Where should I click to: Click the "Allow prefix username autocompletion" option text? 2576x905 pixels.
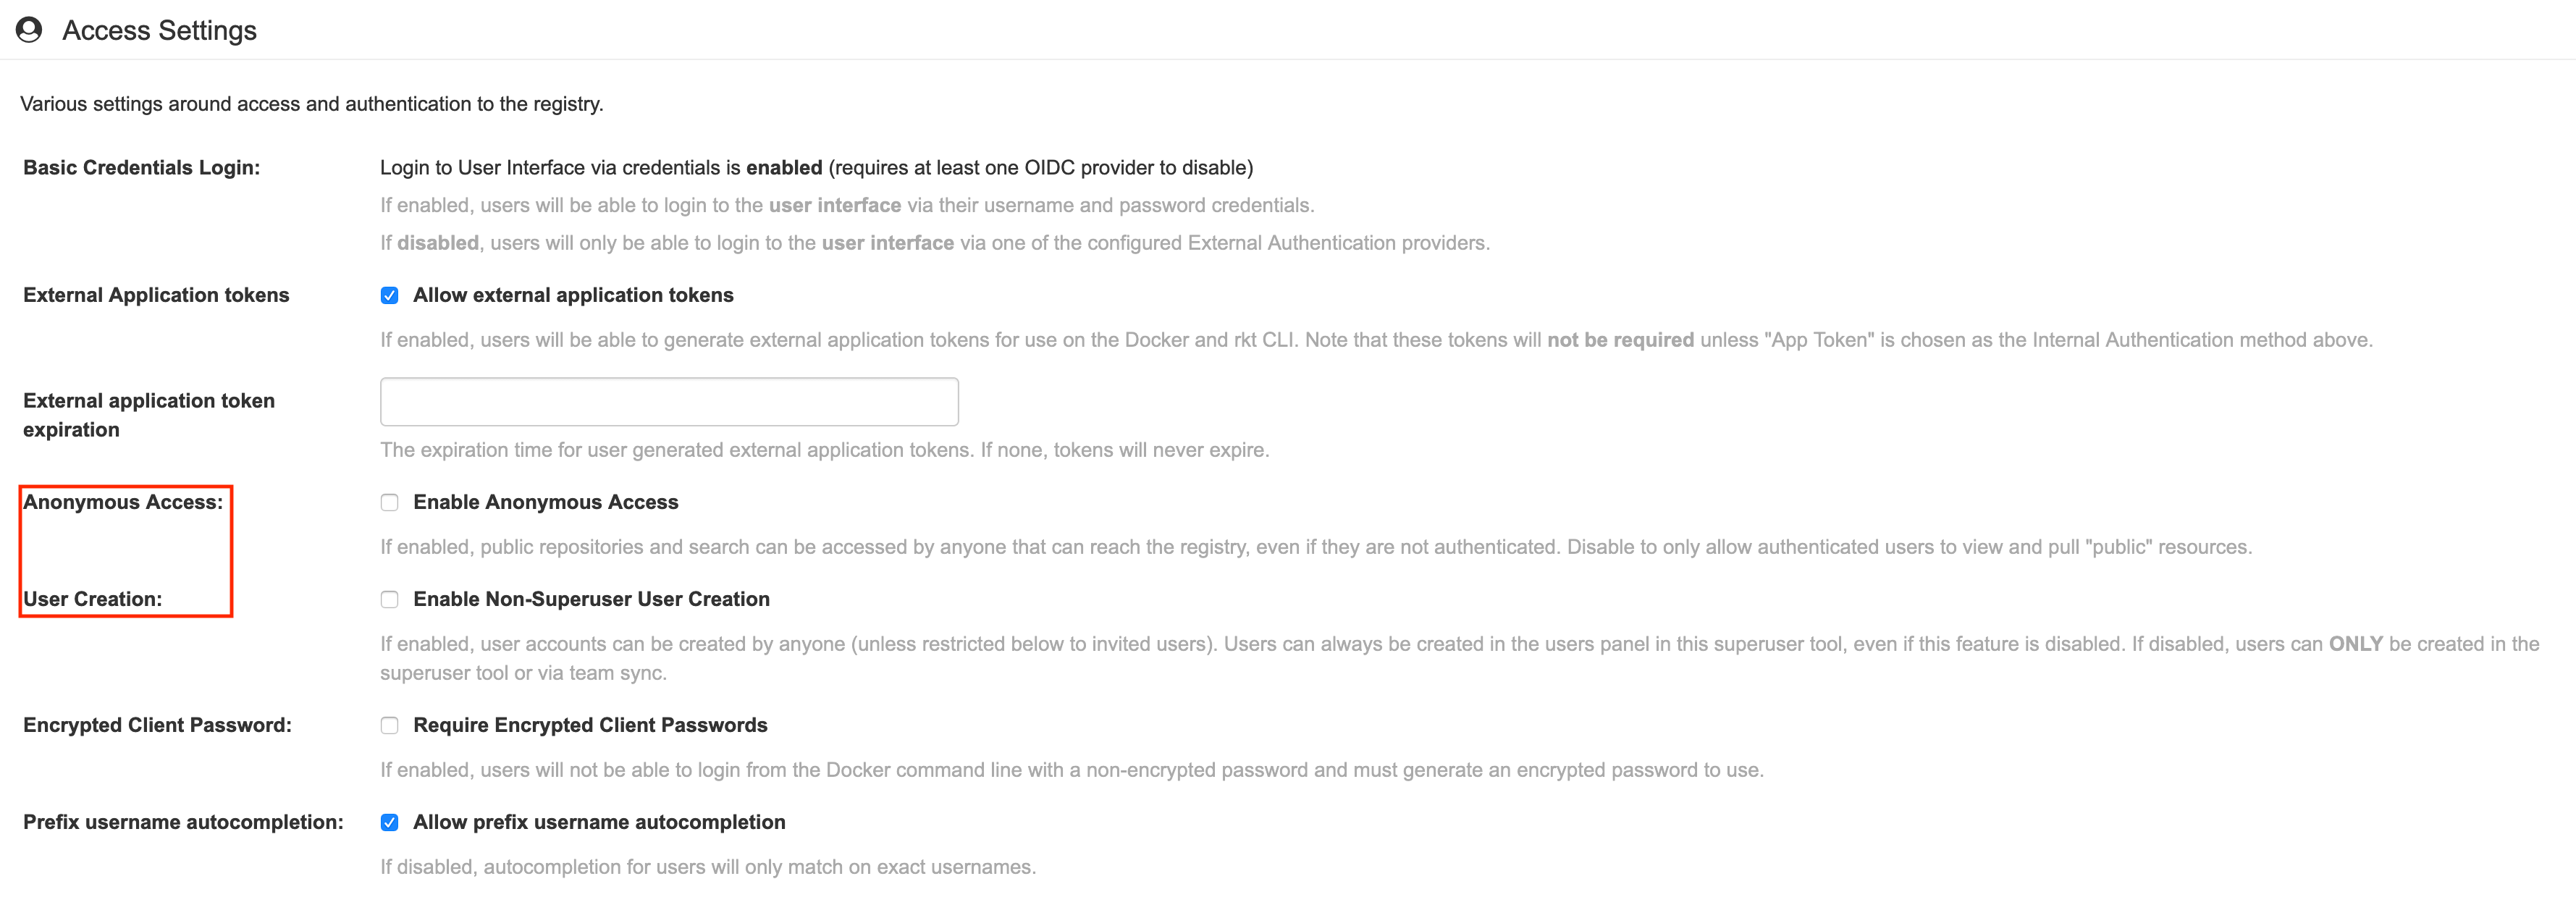click(599, 822)
